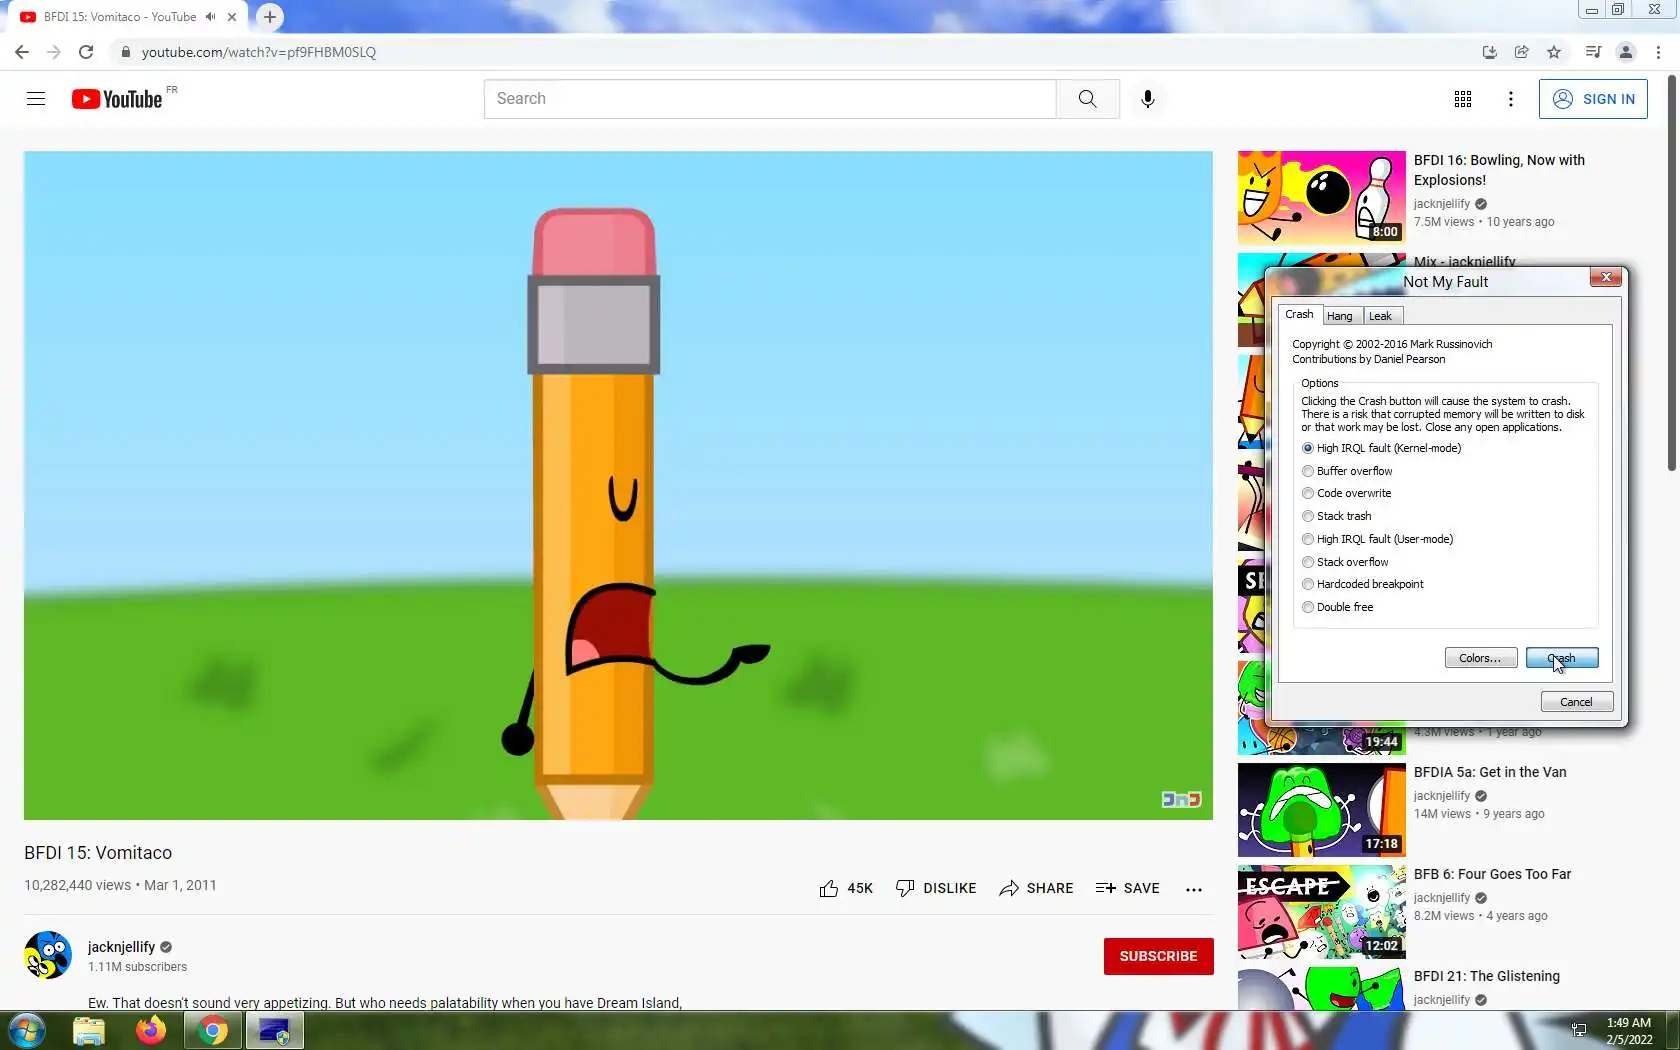Open BFDIA 5a: Get in the Van thumbnail
Image resolution: width=1680 pixels, height=1050 pixels.
pos(1322,810)
